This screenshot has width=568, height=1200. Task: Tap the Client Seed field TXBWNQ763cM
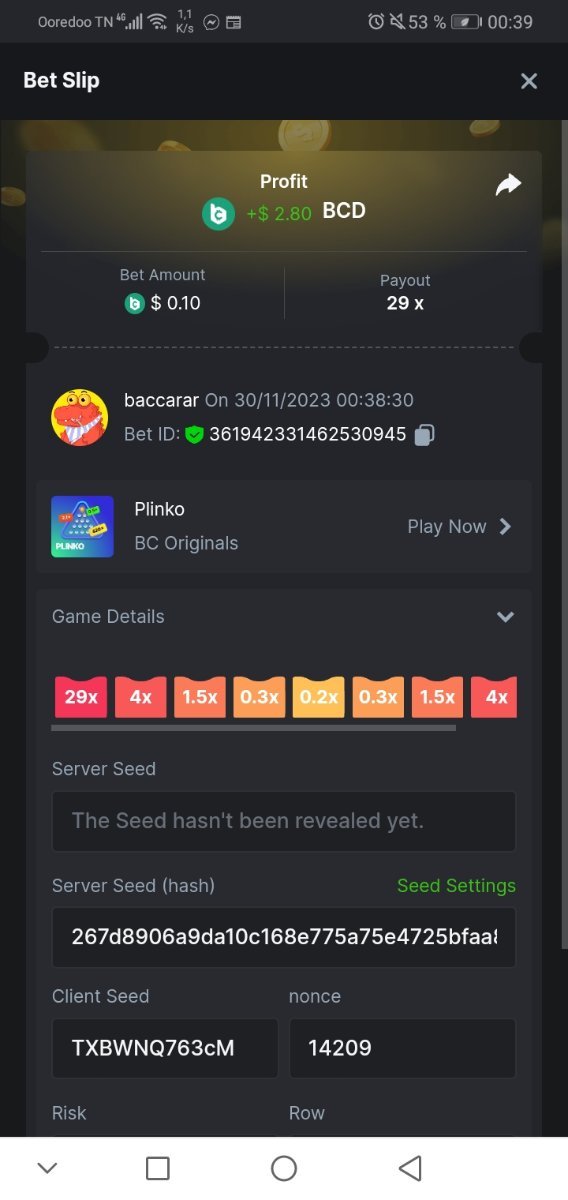165,1048
